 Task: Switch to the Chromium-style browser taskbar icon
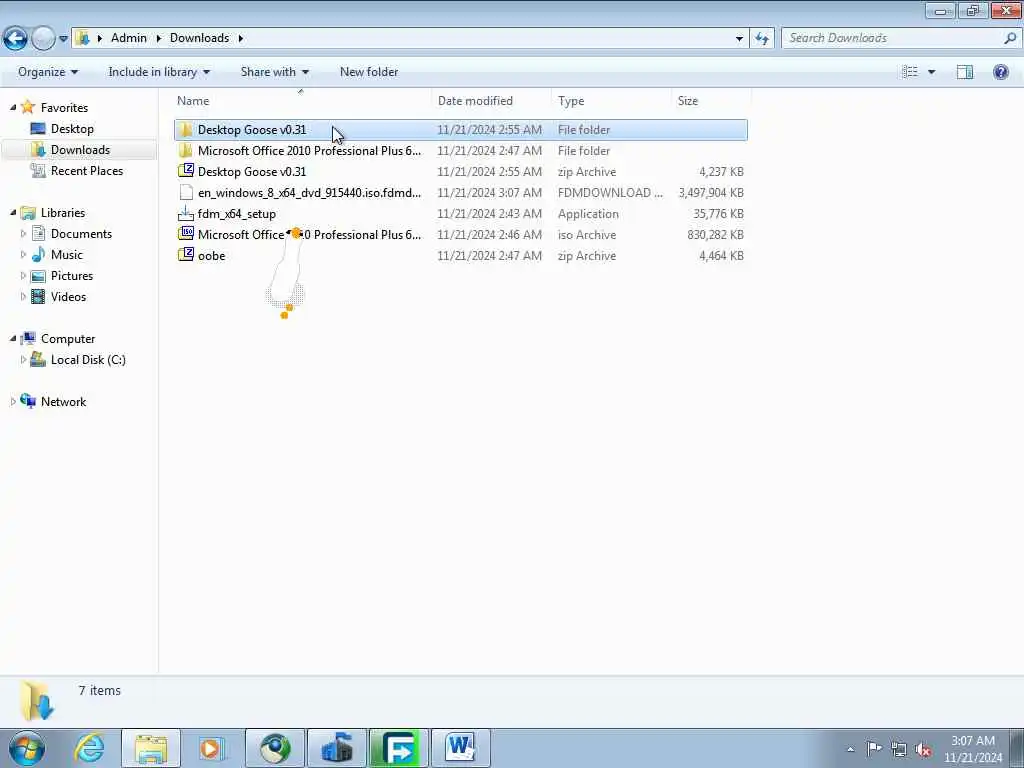coord(275,748)
